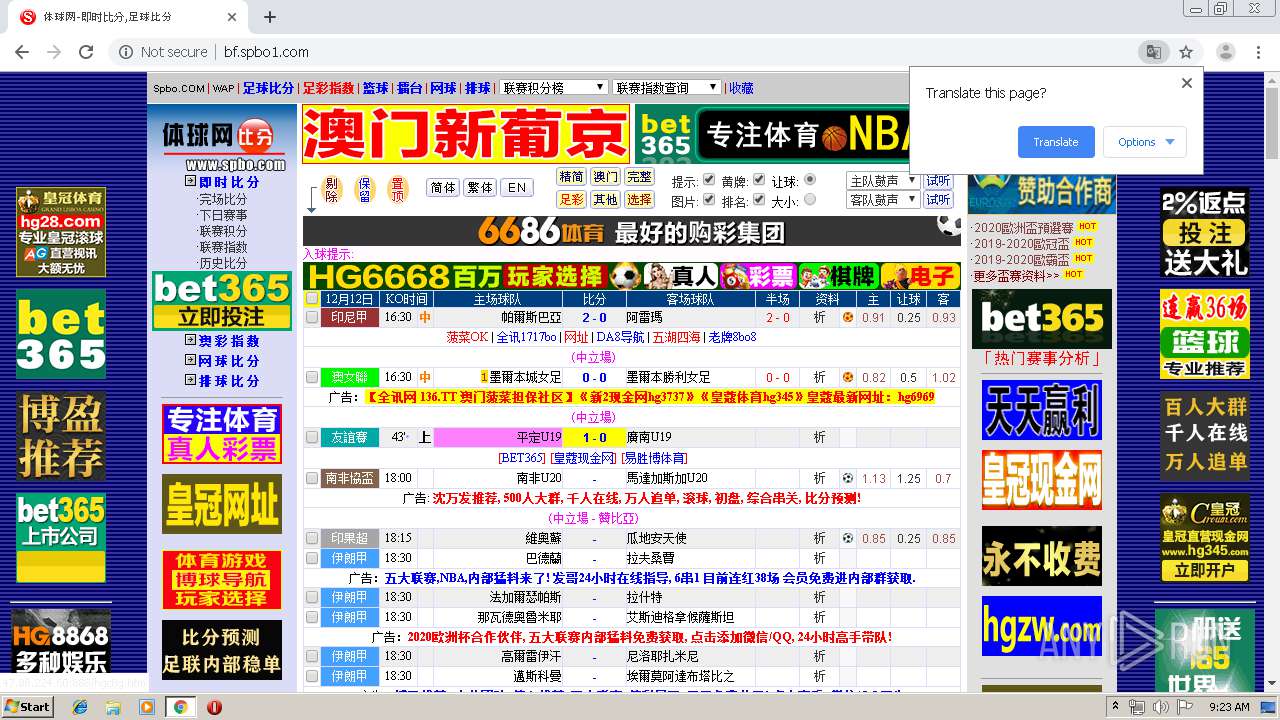Click the blue Translate button
1280x720 pixels.
point(1056,142)
